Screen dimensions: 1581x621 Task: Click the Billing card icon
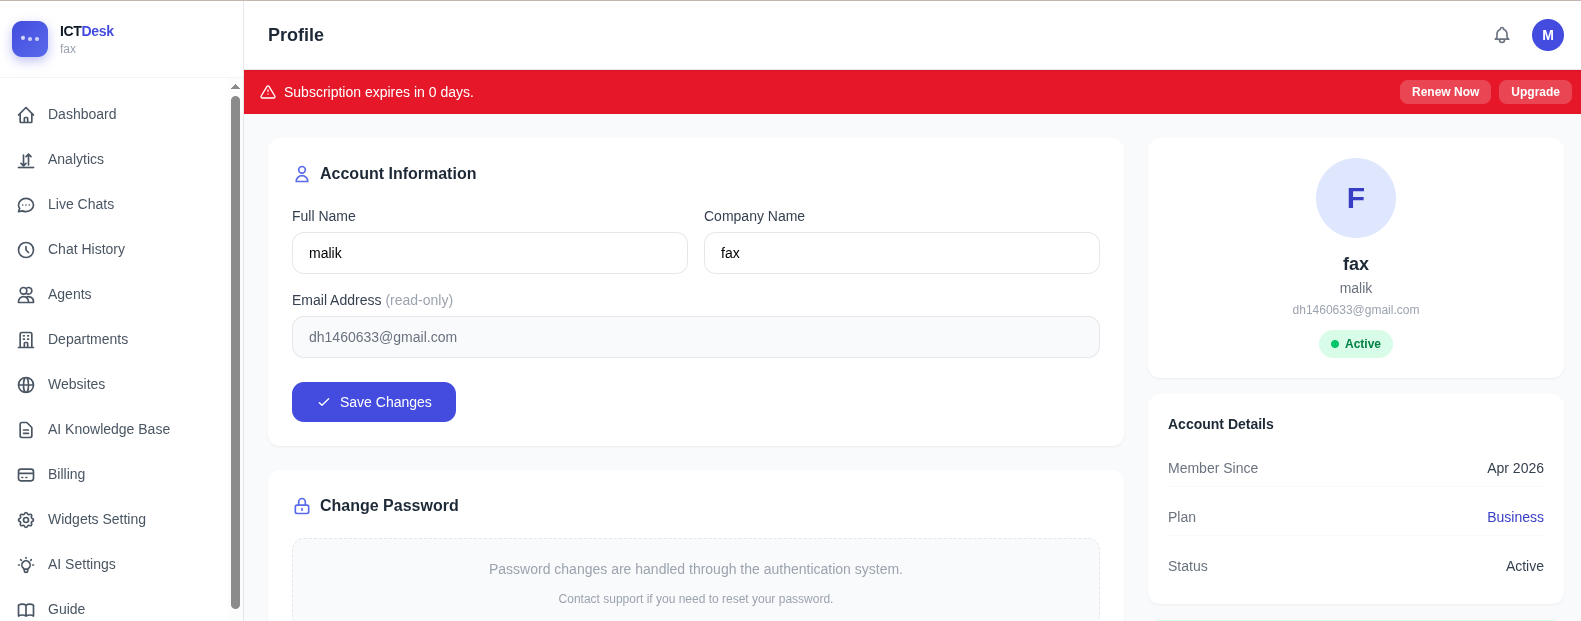point(26,475)
